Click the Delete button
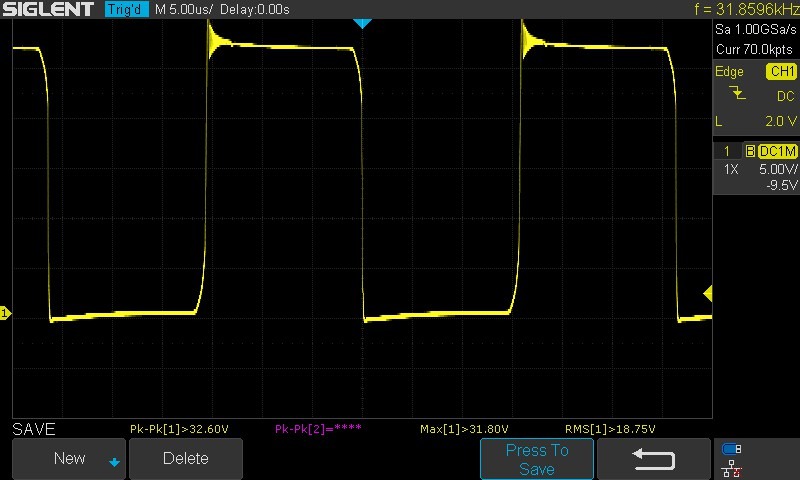 pyautogui.click(x=186, y=458)
